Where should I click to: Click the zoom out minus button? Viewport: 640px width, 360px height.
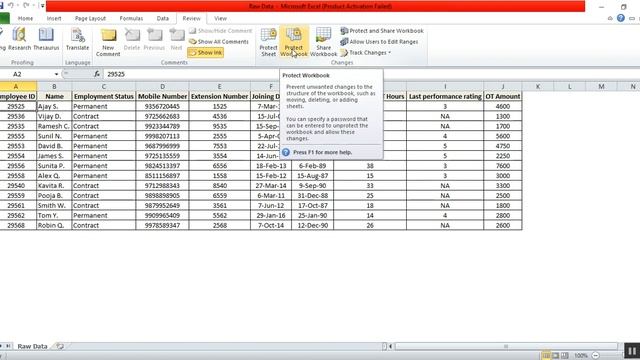(596, 356)
